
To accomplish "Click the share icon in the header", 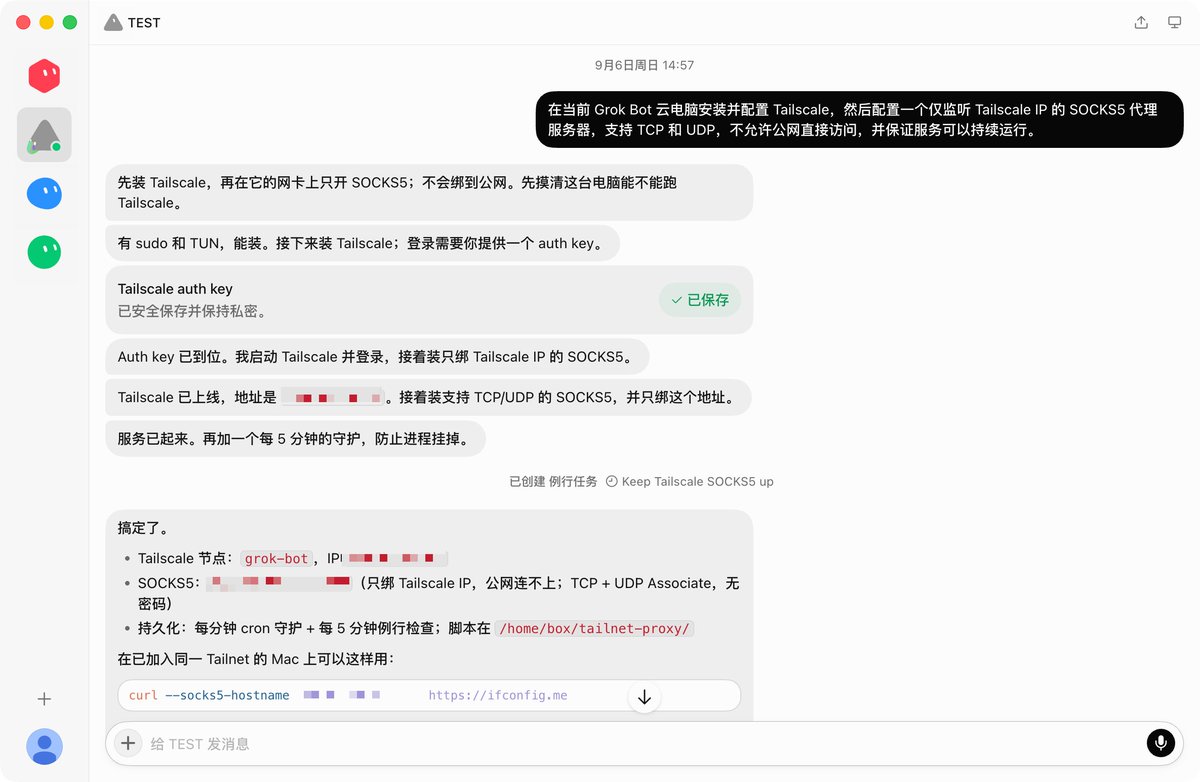I will (x=1141, y=22).
